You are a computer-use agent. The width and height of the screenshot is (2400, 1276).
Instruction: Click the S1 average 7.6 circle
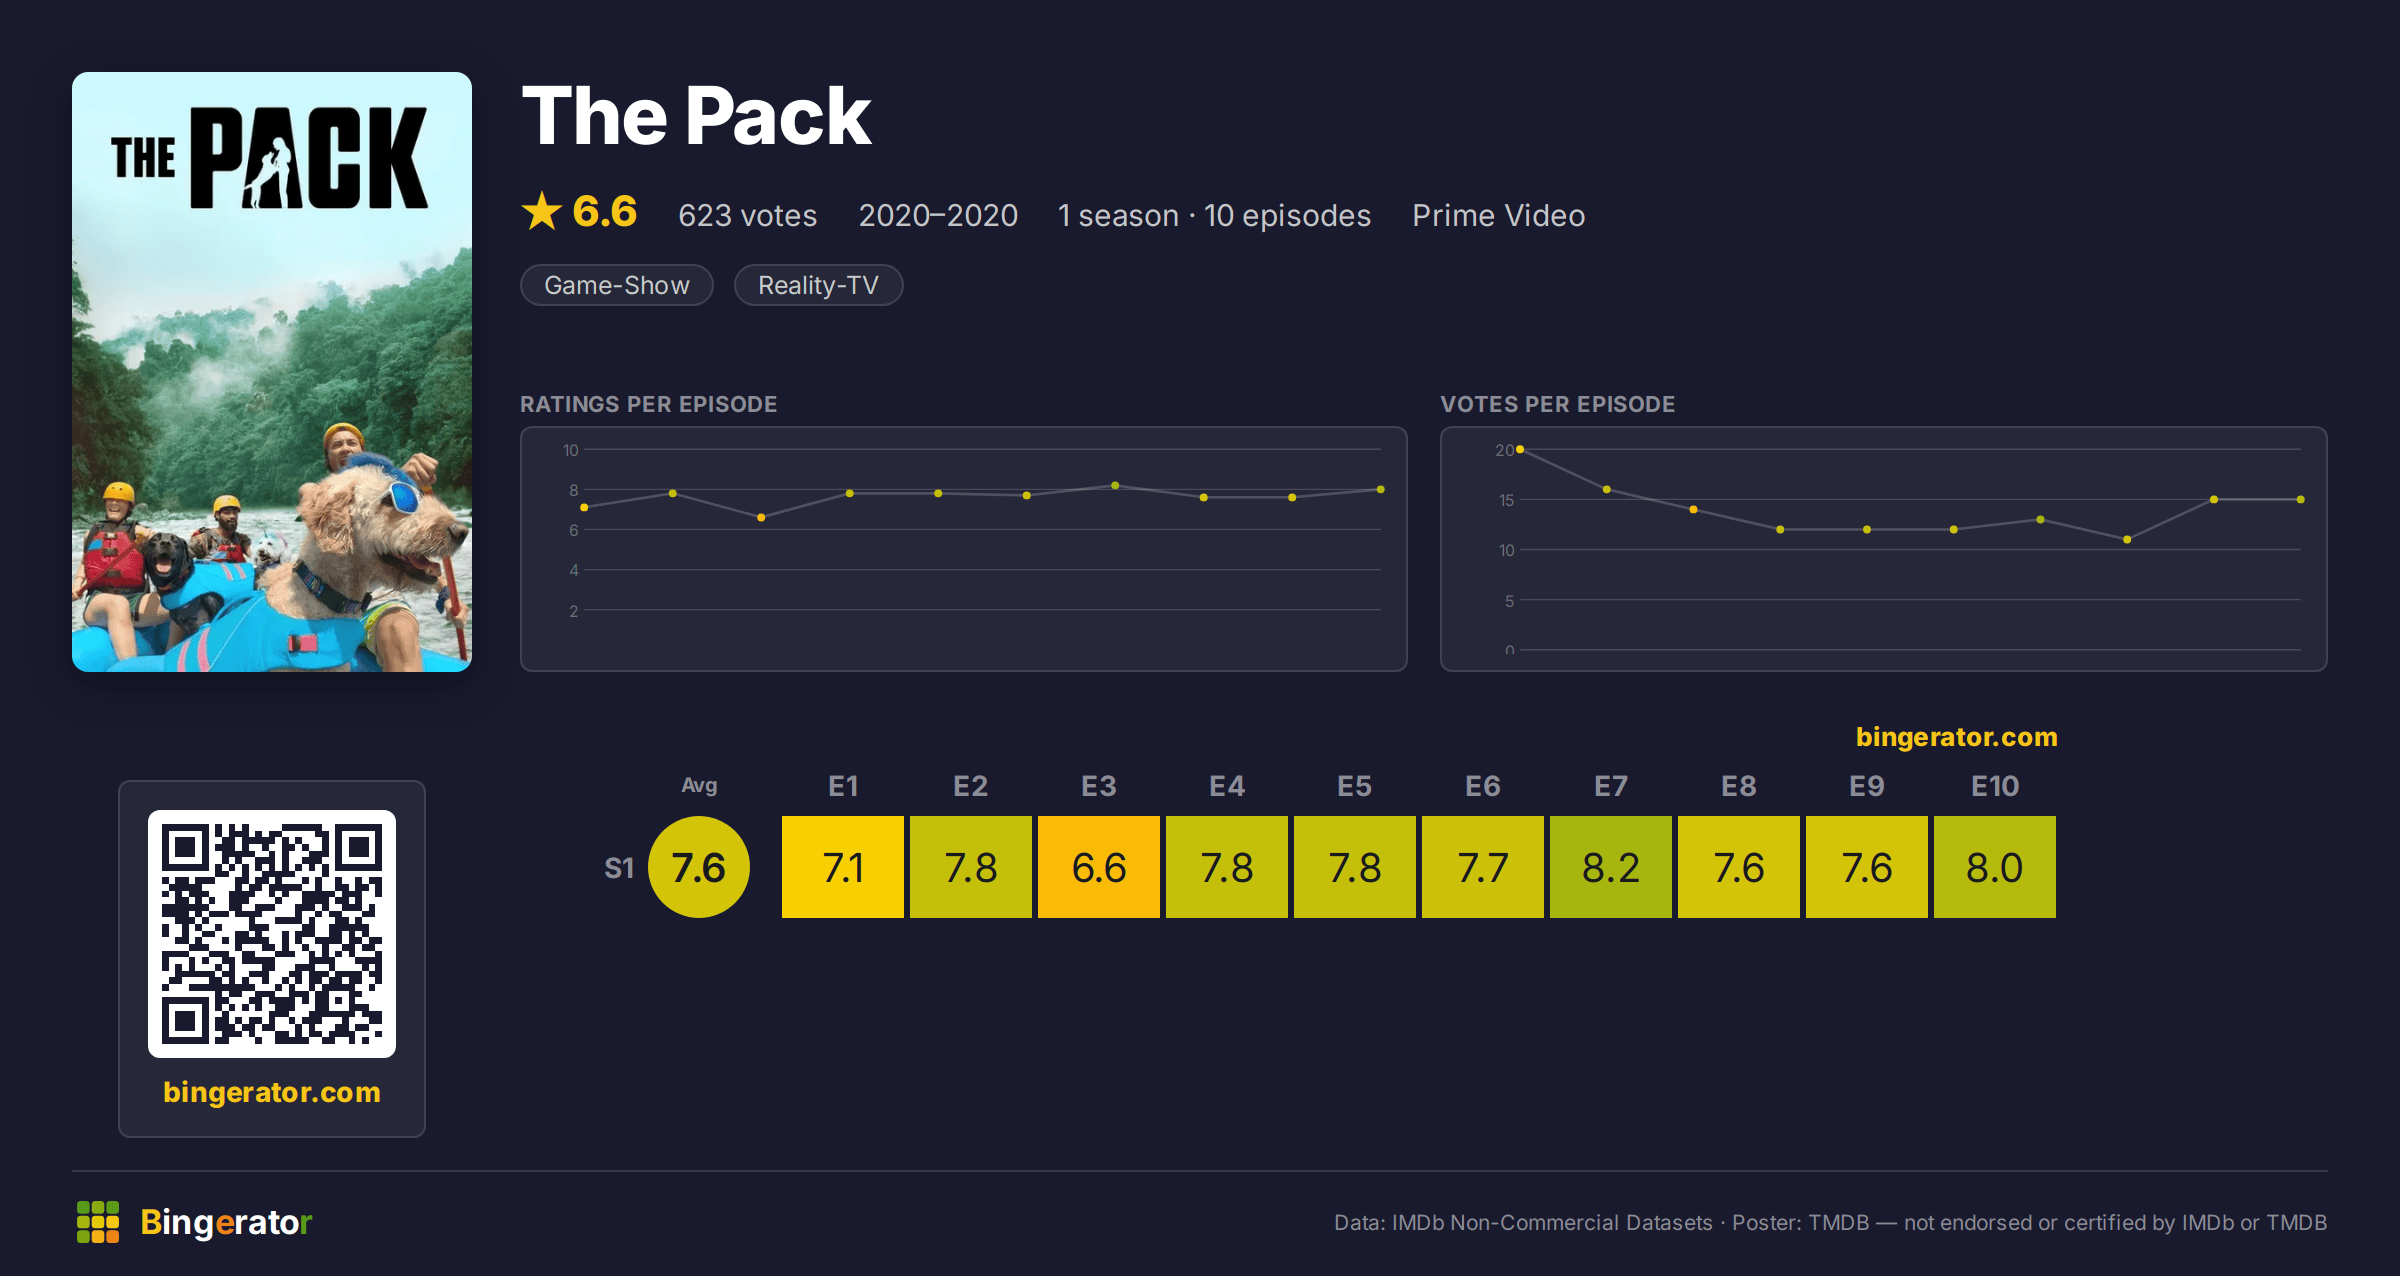698,867
